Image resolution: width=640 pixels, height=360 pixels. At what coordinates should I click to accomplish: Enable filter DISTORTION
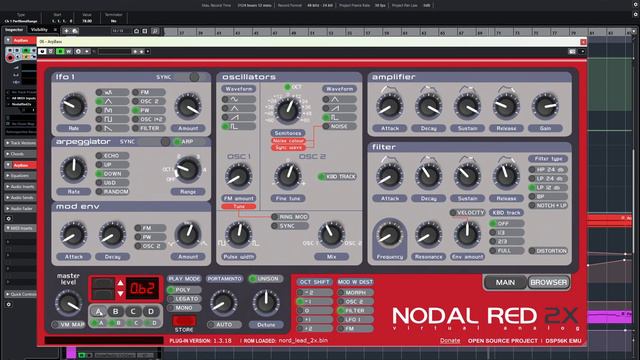pos(548,251)
